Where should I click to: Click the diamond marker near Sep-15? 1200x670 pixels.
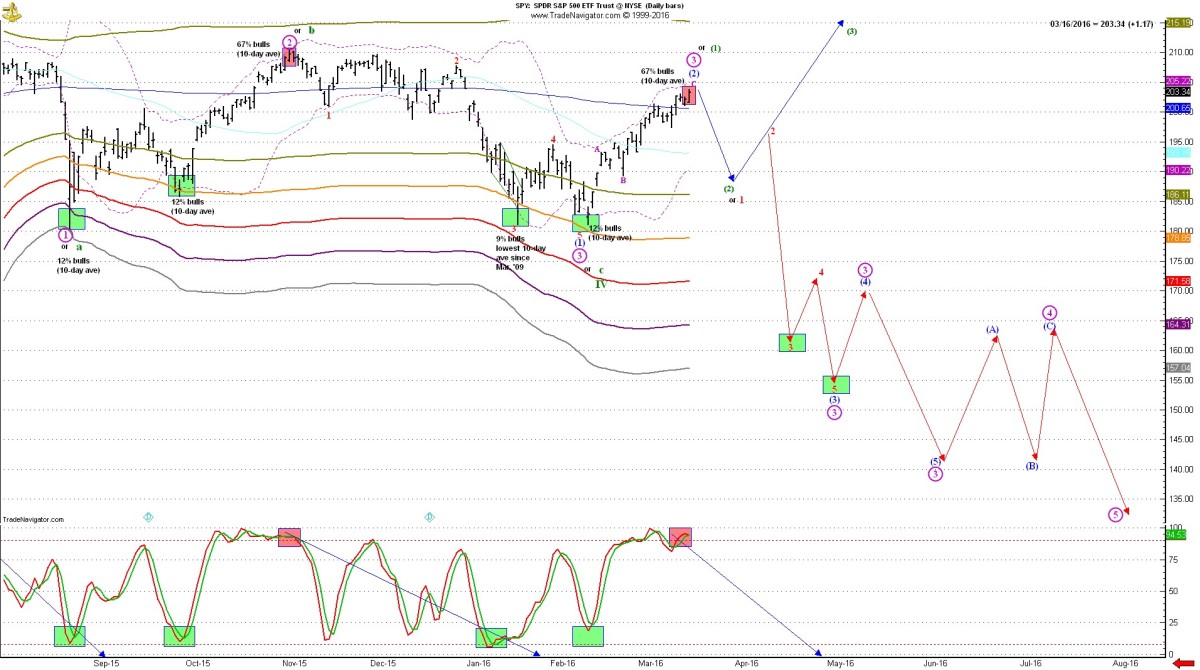(x=147, y=517)
